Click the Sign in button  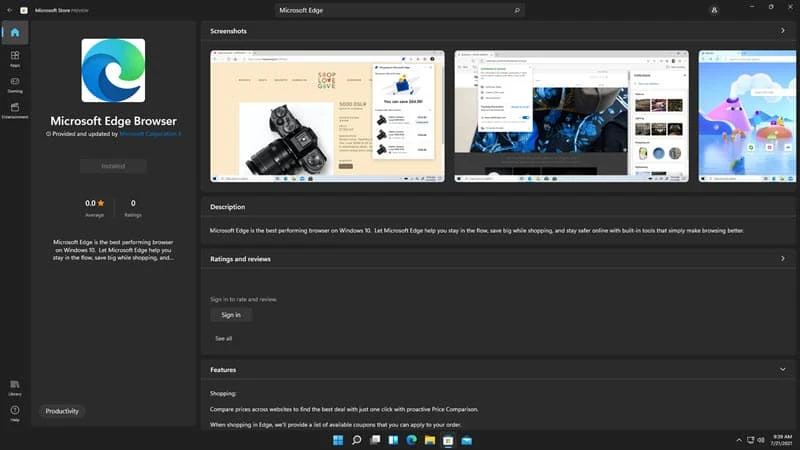click(231, 315)
